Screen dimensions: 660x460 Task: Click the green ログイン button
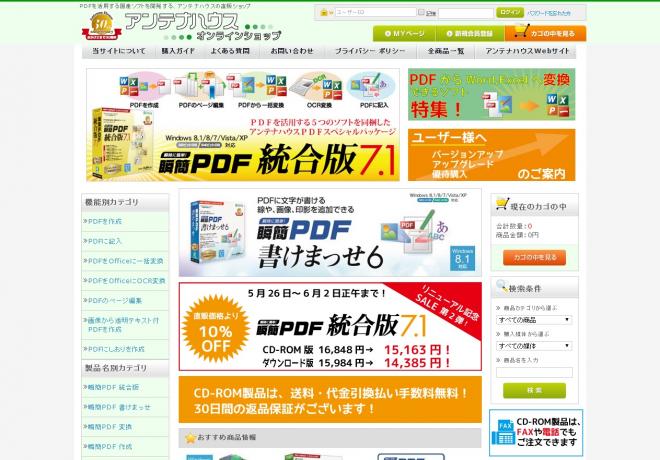click(510, 13)
